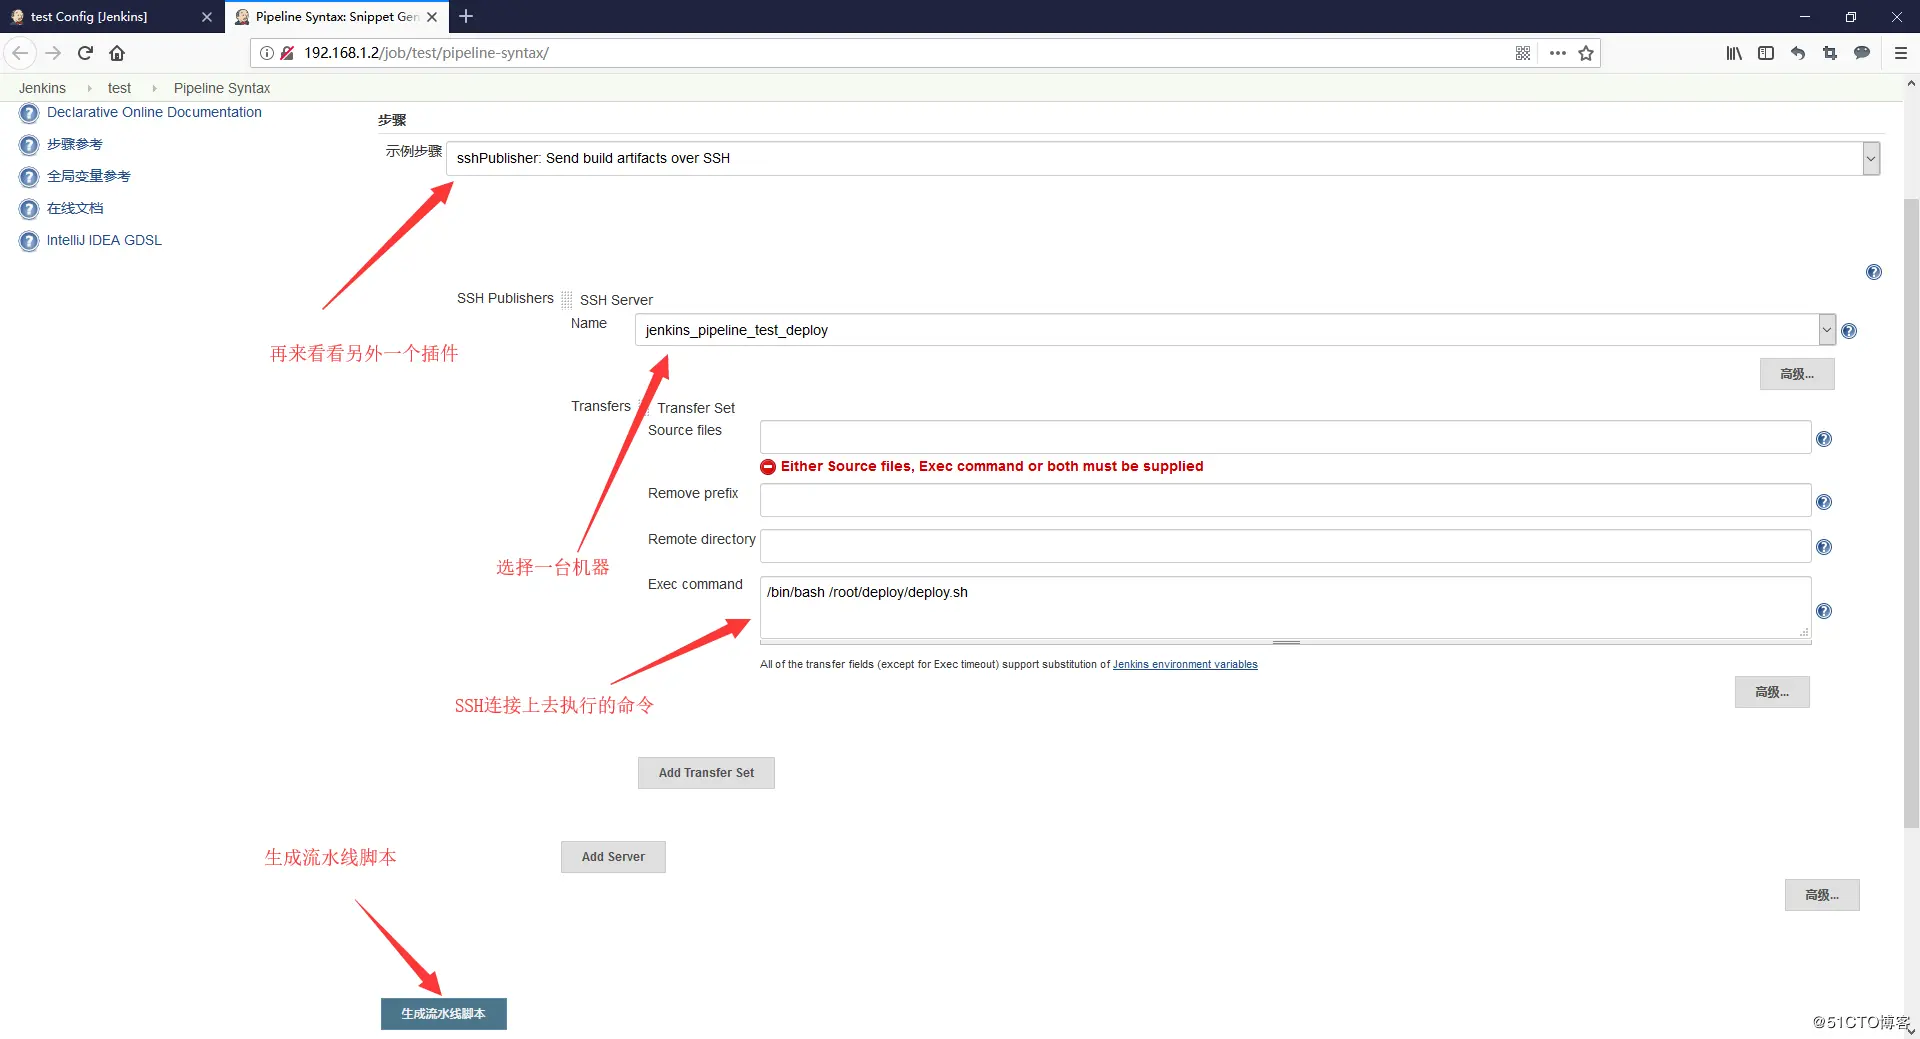Image resolution: width=1920 pixels, height=1039 pixels.
Task: Click the help icon beside Source files
Action: (1824, 439)
